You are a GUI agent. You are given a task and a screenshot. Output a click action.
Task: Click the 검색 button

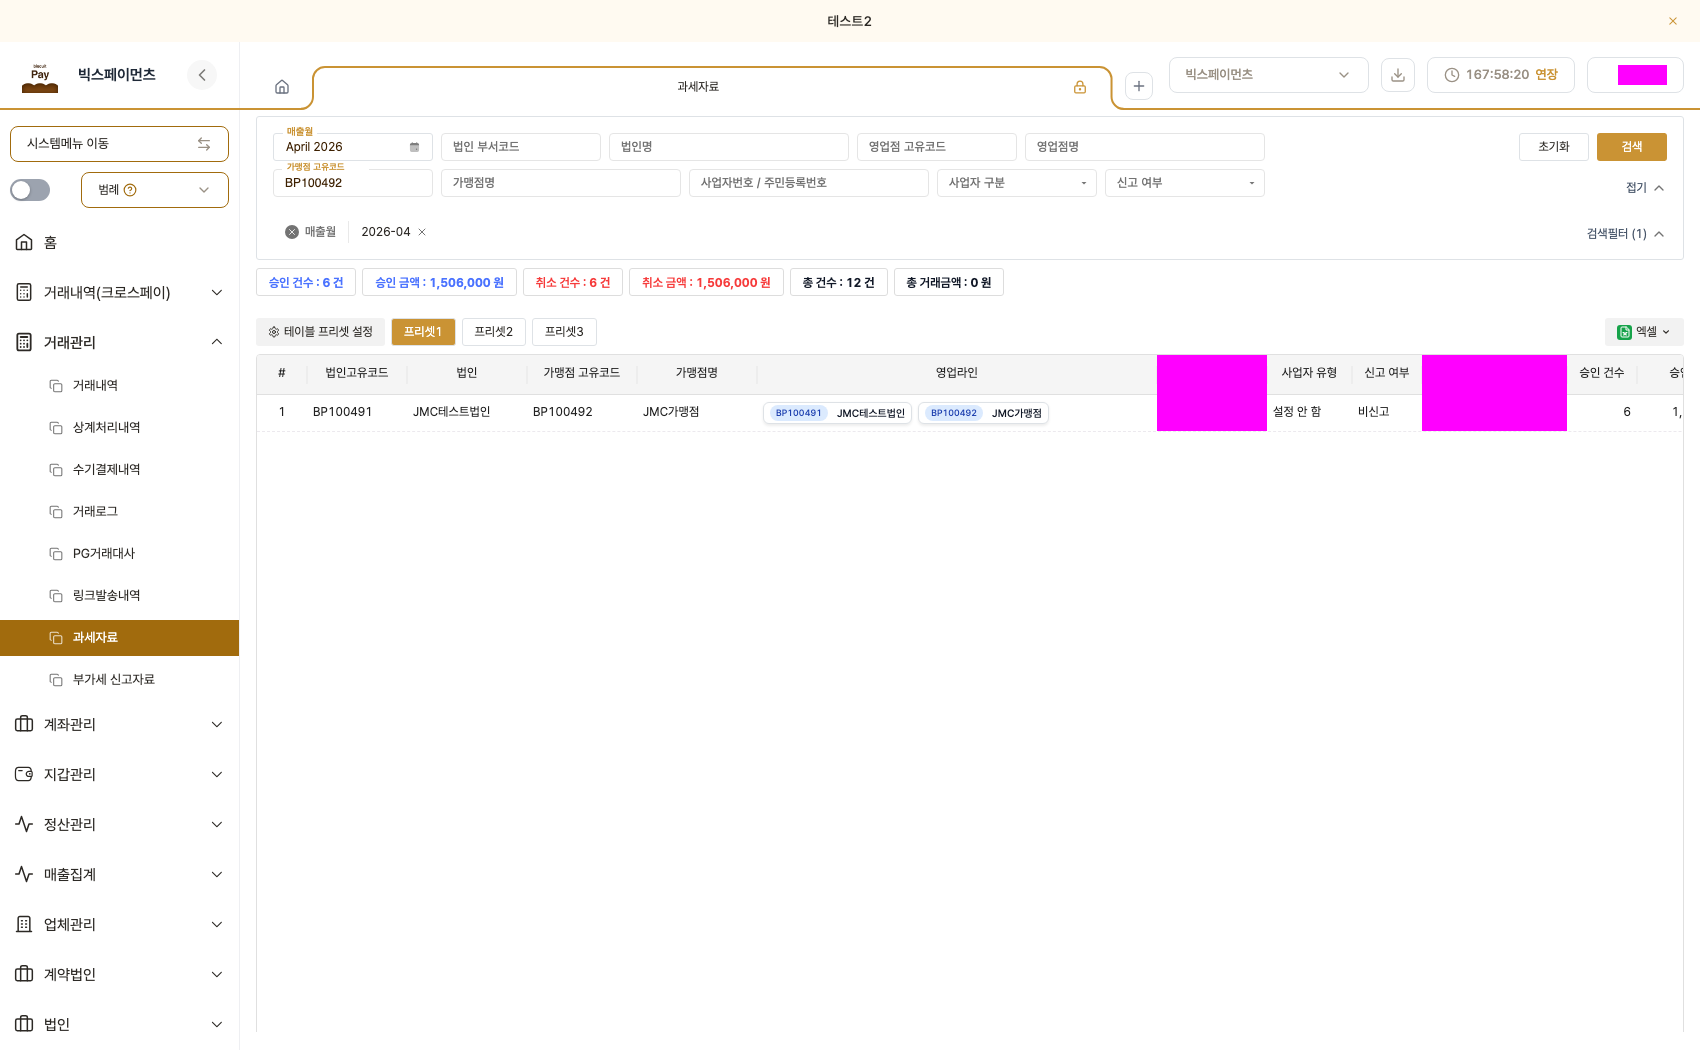tap(1632, 147)
